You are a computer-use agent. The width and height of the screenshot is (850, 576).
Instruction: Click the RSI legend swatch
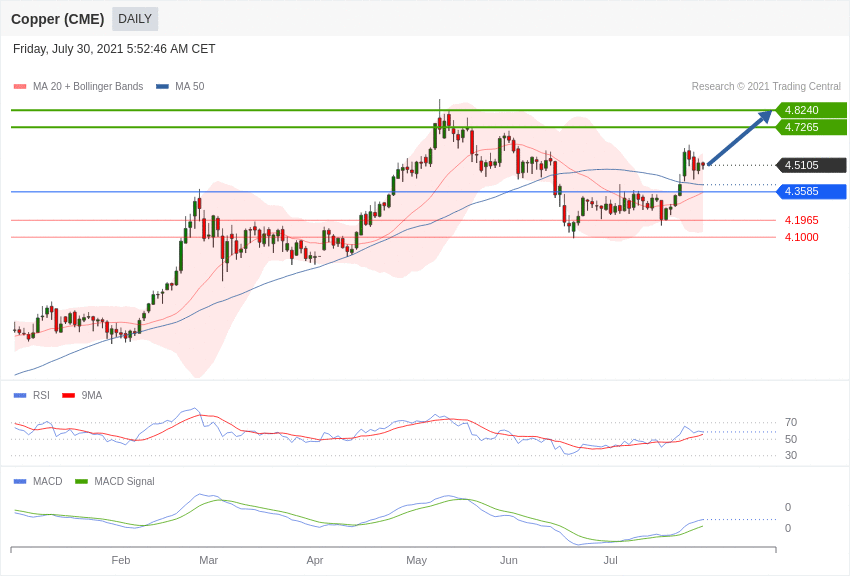point(20,396)
